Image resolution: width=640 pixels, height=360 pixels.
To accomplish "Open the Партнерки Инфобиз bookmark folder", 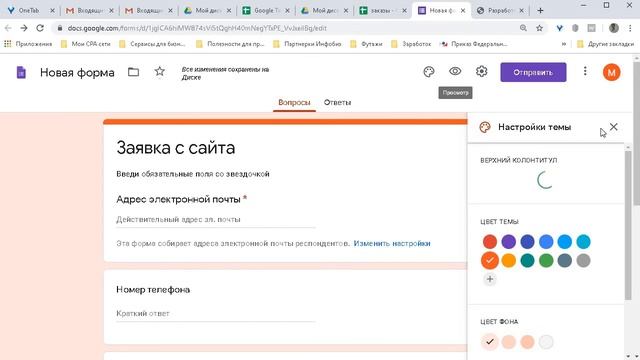I will tap(307, 44).
